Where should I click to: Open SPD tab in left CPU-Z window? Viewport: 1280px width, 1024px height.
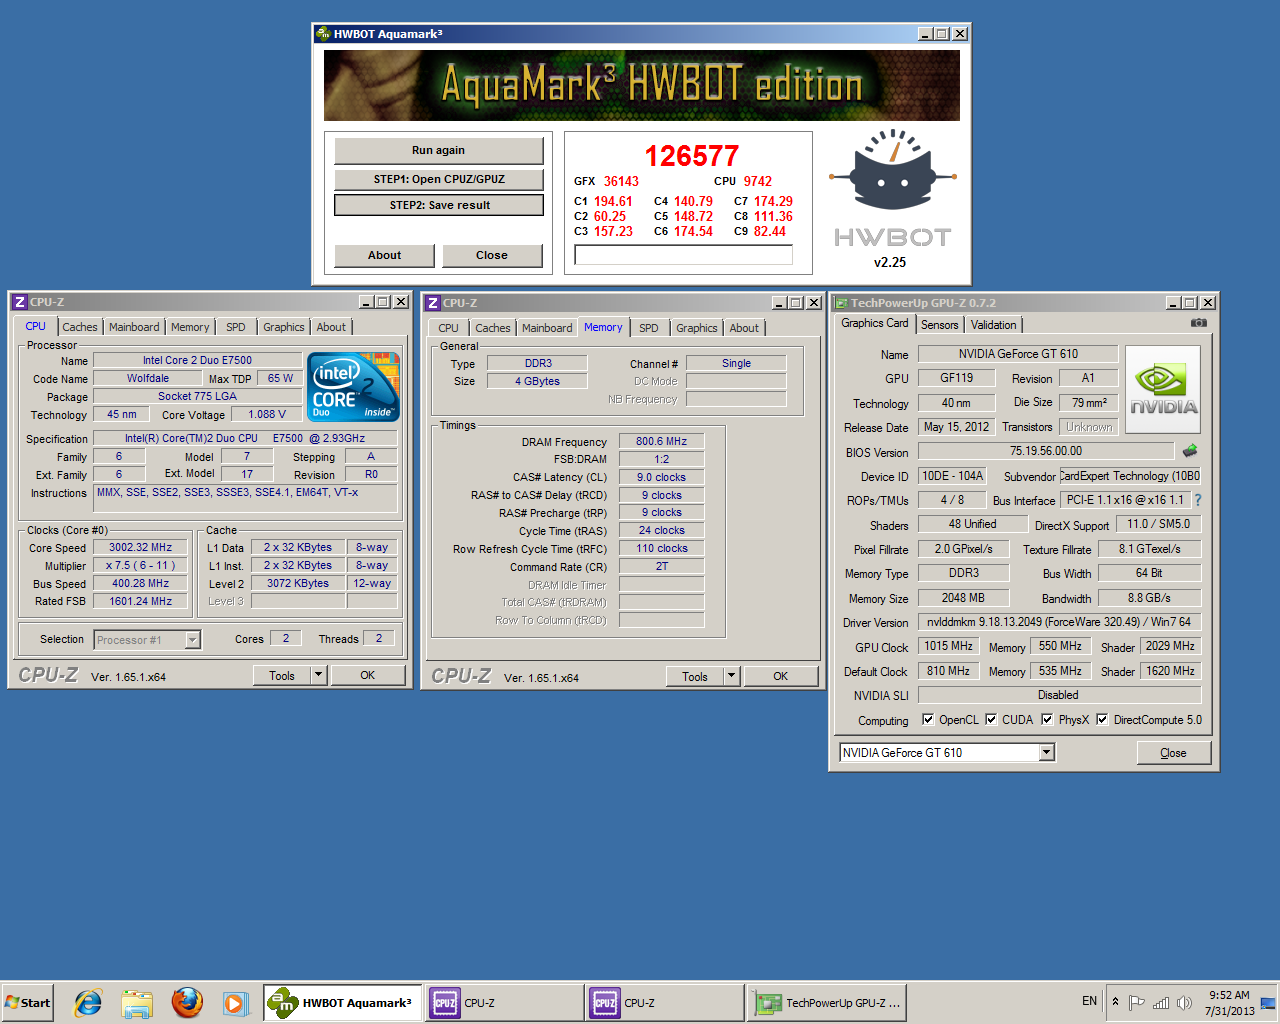point(236,327)
